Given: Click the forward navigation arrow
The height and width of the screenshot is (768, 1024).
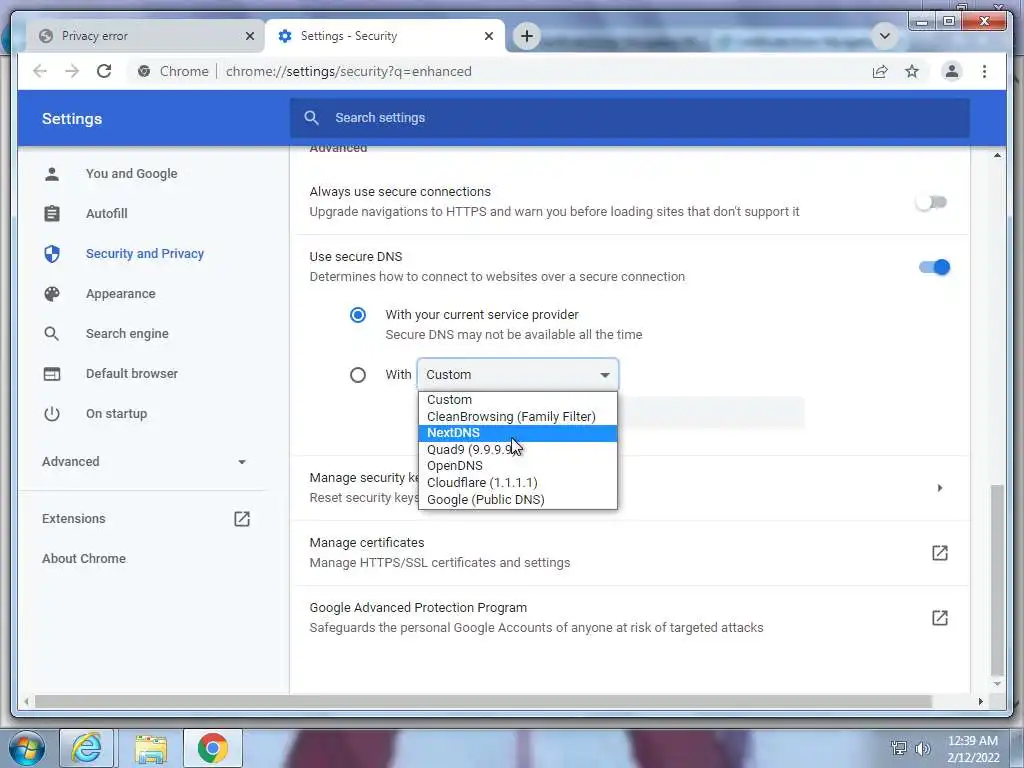Looking at the screenshot, I should coord(72,71).
